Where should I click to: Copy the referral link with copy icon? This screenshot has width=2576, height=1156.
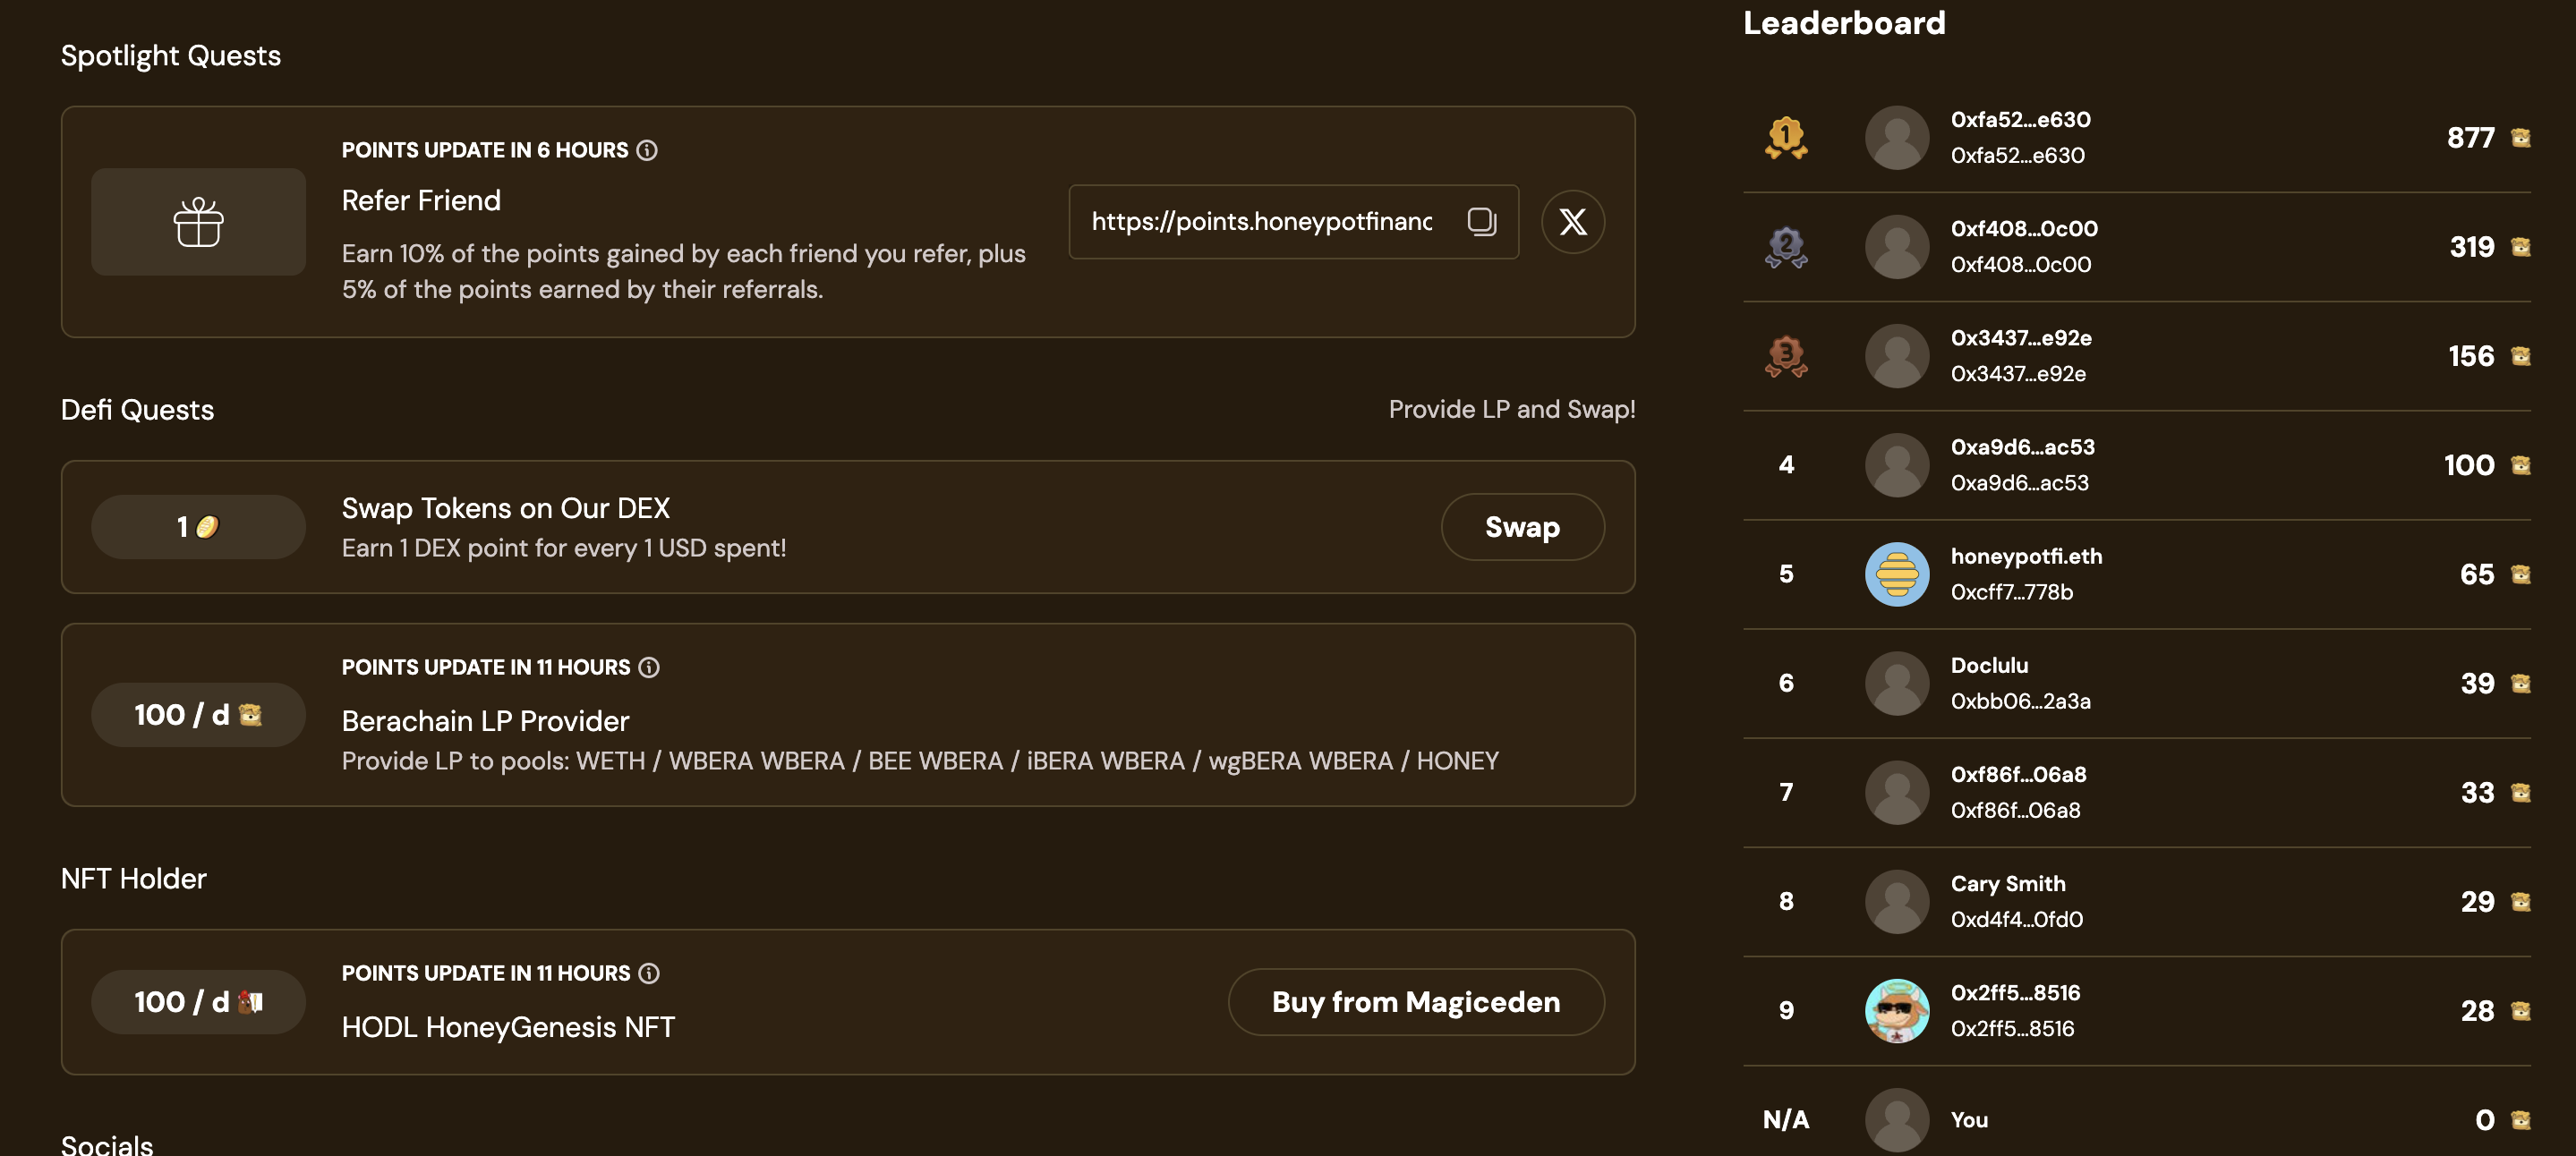(1481, 221)
